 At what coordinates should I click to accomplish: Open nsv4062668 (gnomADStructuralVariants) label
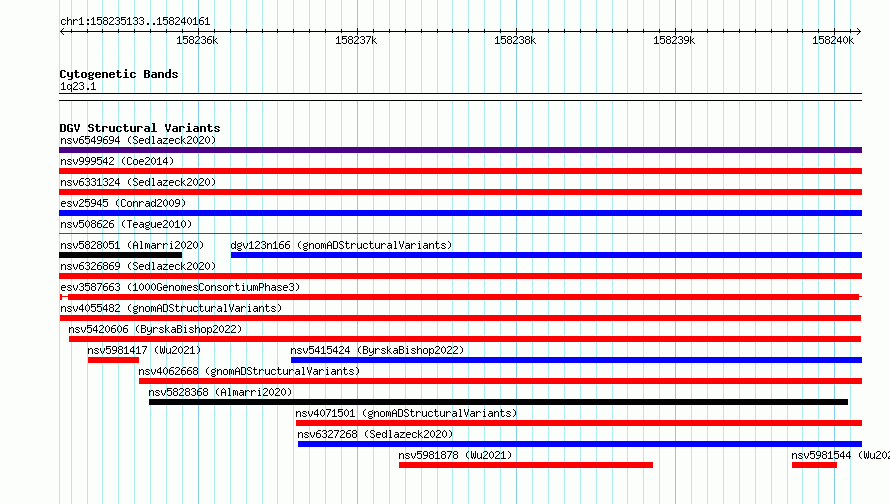click(x=249, y=371)
